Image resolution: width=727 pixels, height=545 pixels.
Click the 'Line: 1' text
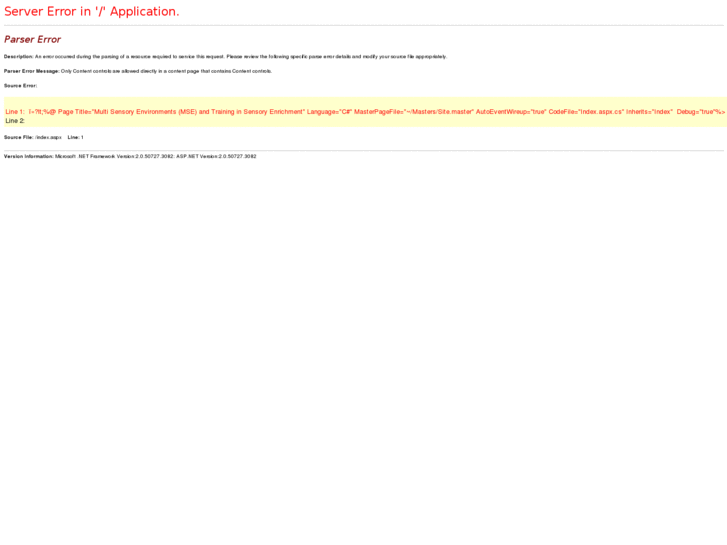click(x=76, y=137)
